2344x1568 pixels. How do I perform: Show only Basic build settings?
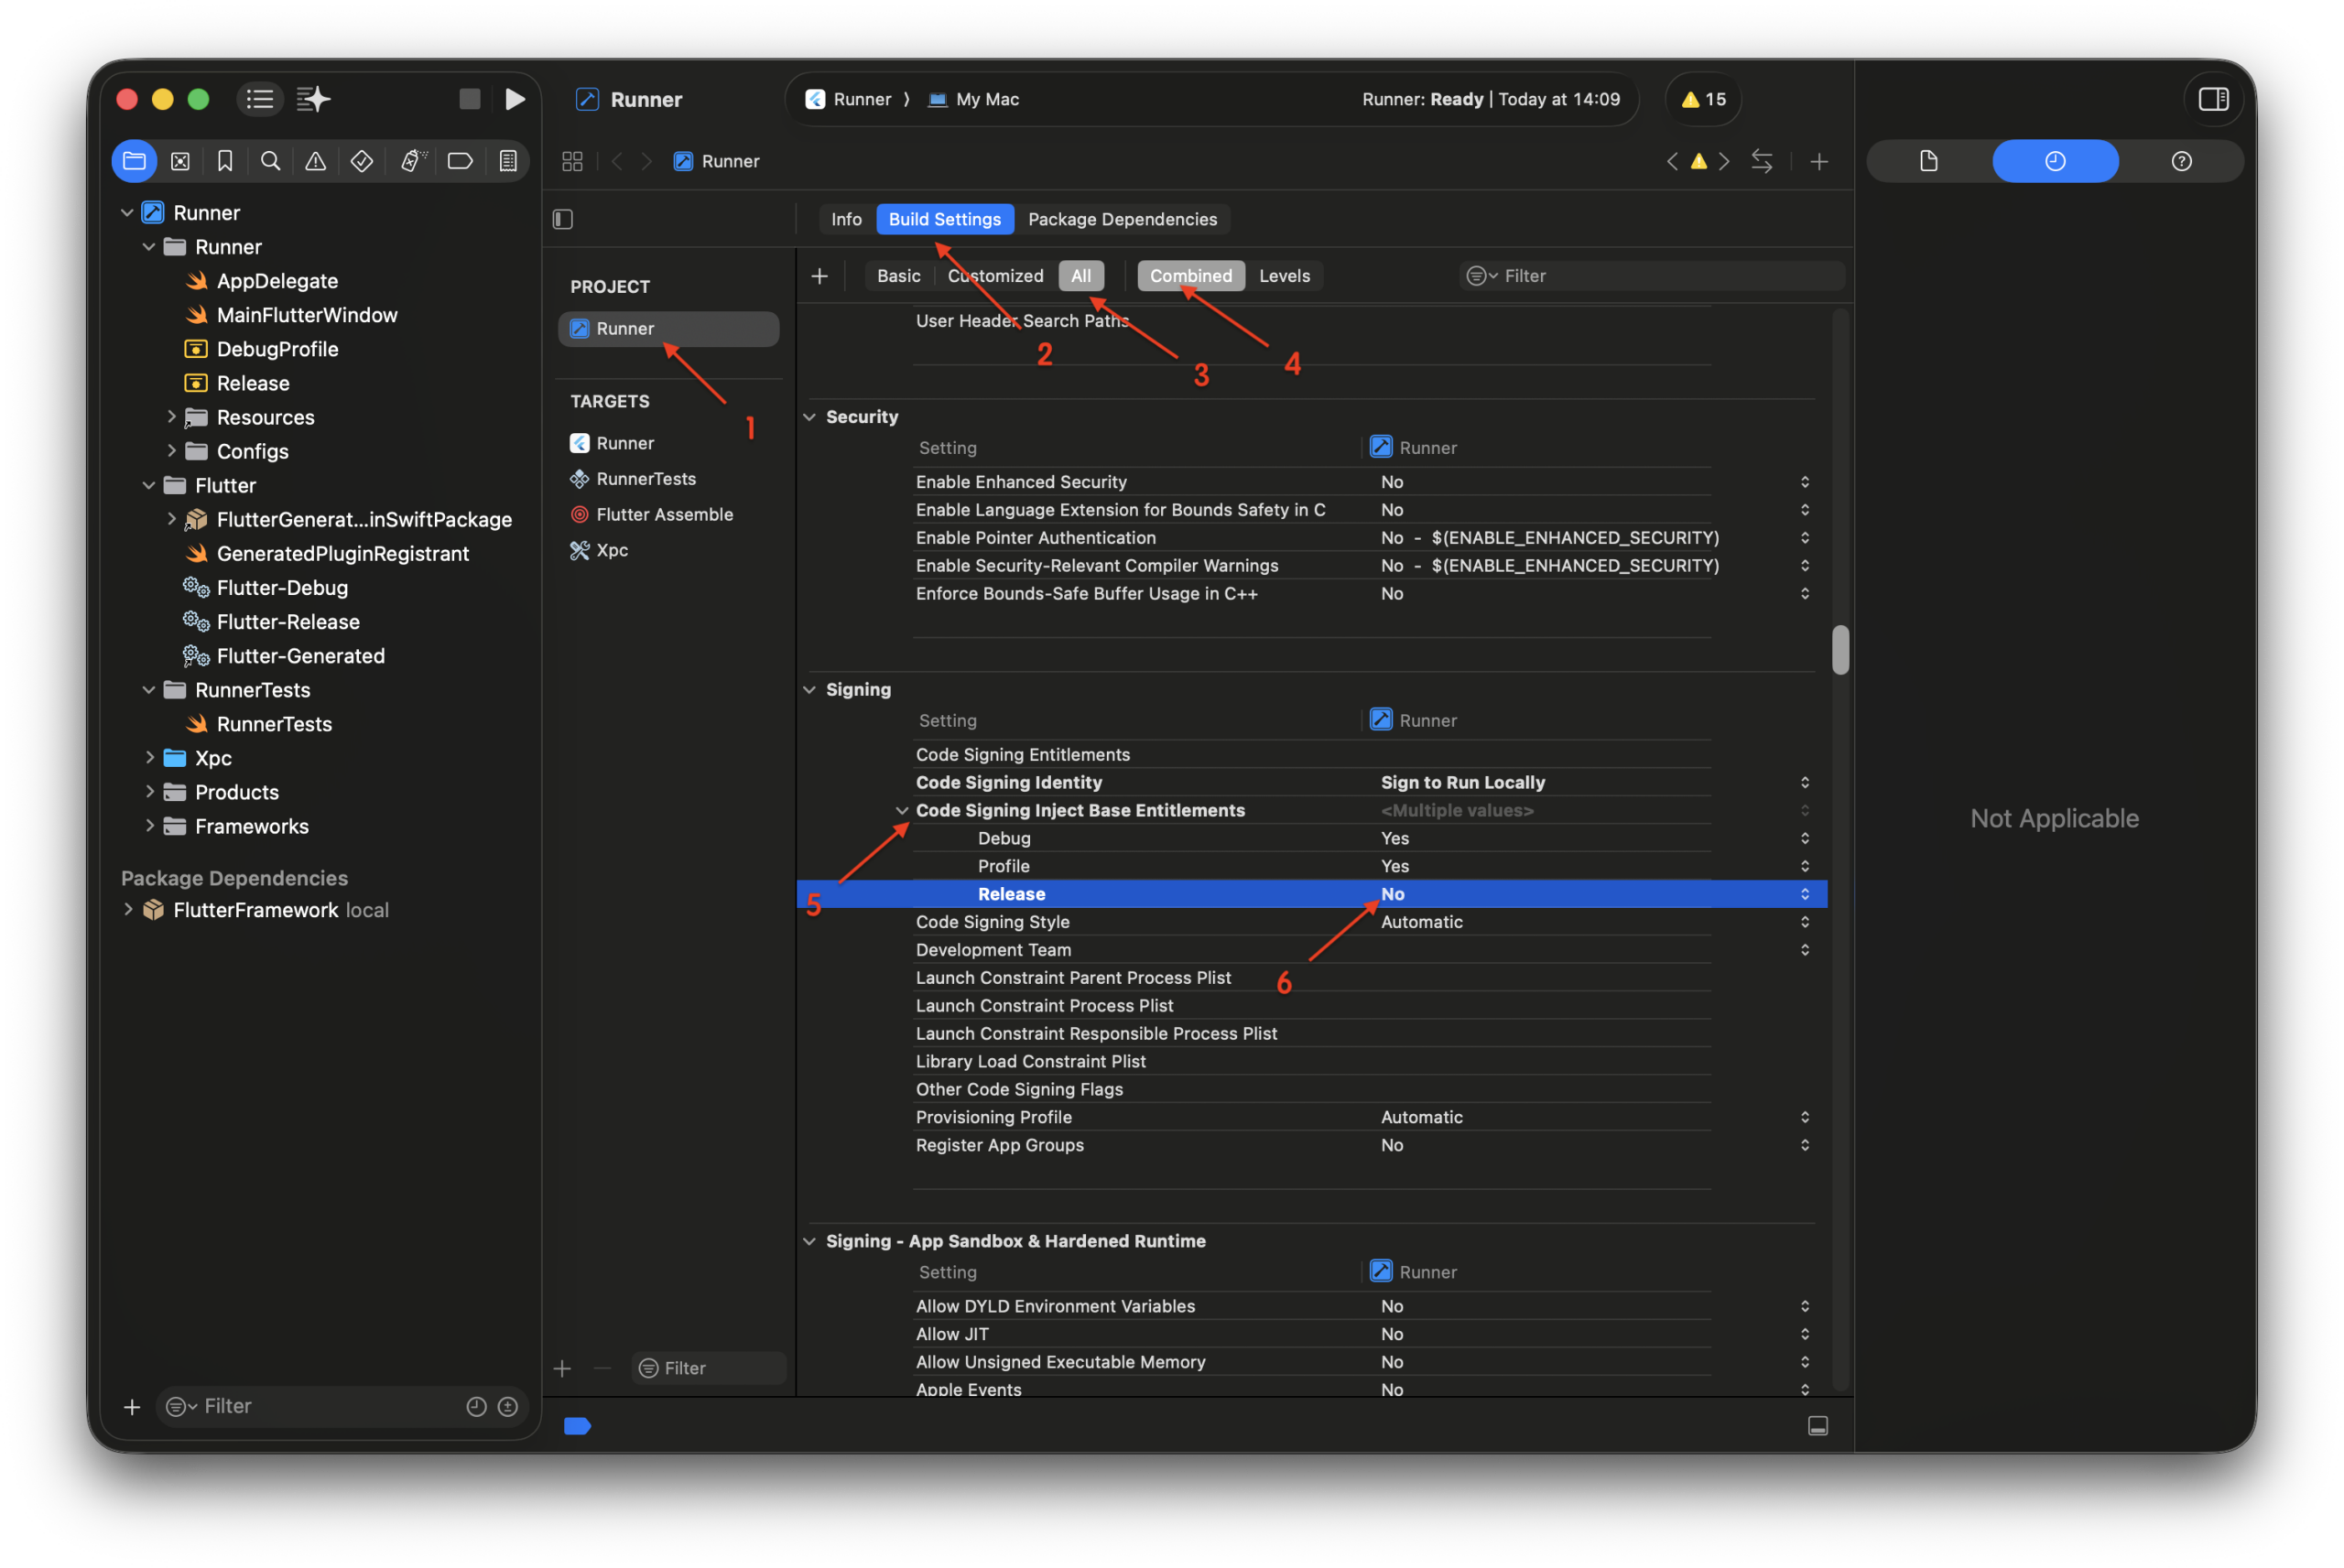click(898, 276)
